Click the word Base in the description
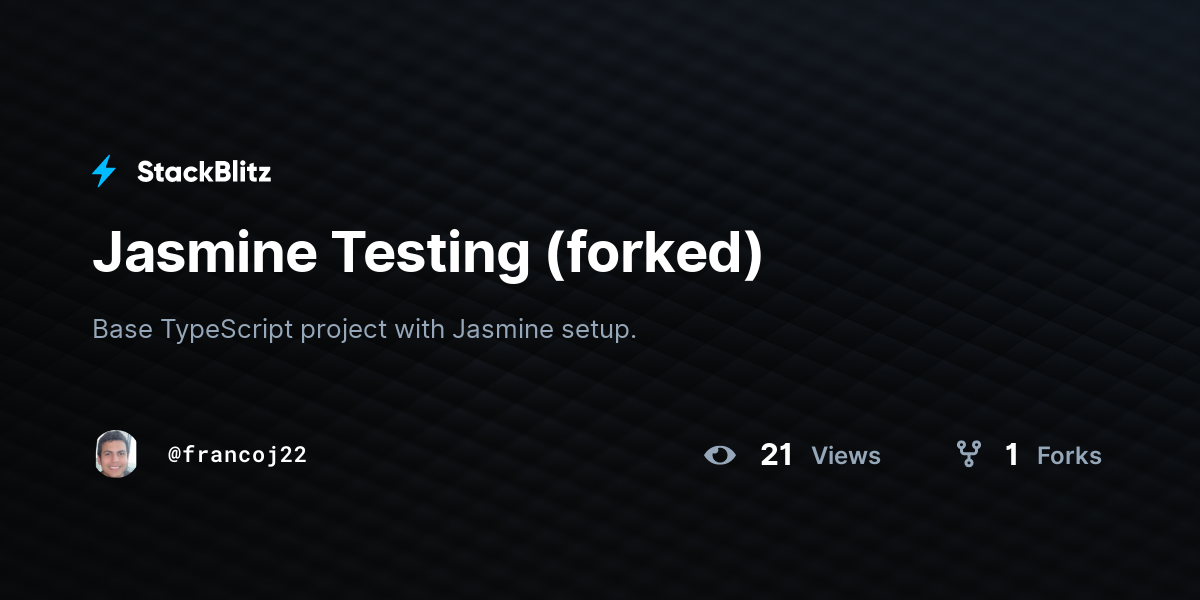1200x600 pixels. click(x=122, y=329)
